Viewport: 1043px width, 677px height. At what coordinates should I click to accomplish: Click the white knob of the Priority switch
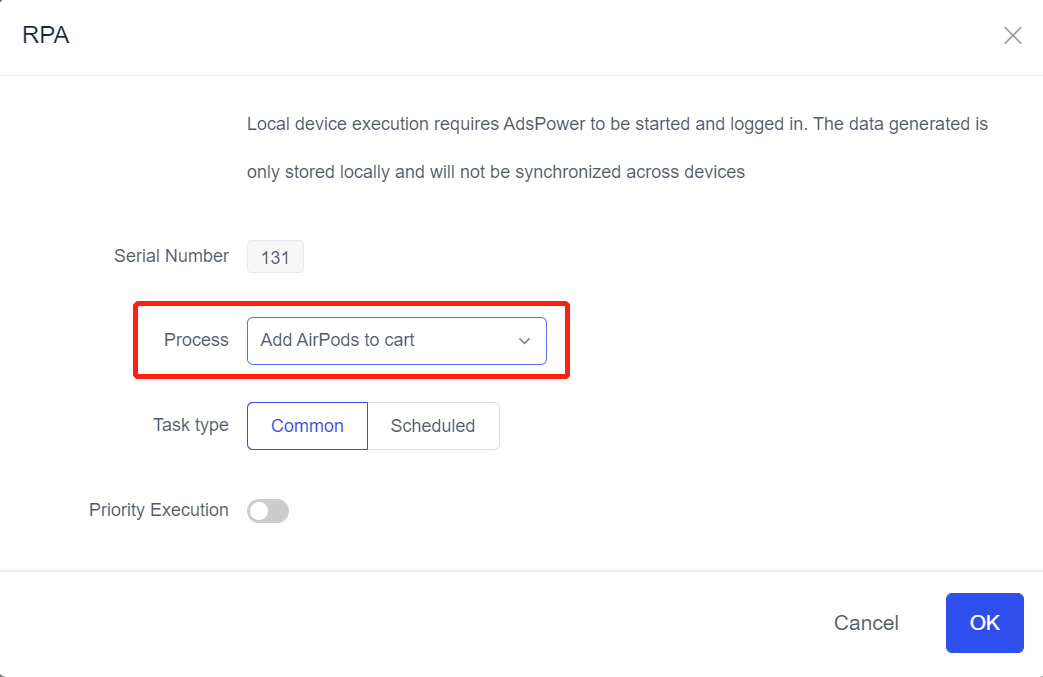coord(259,511)
